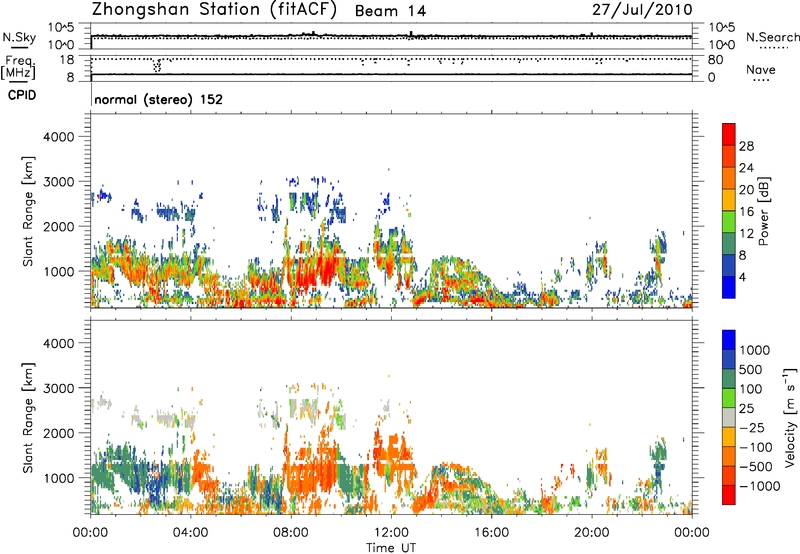Click the 1000 tick of velocity panel

(58, 478)
